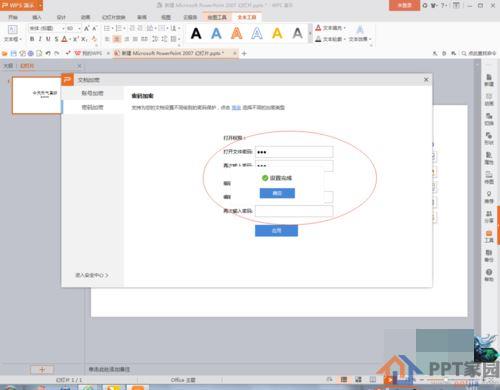Click the New icon in right sidebar
The height and width of the screenshot is (390, 500).
(489, 80)
